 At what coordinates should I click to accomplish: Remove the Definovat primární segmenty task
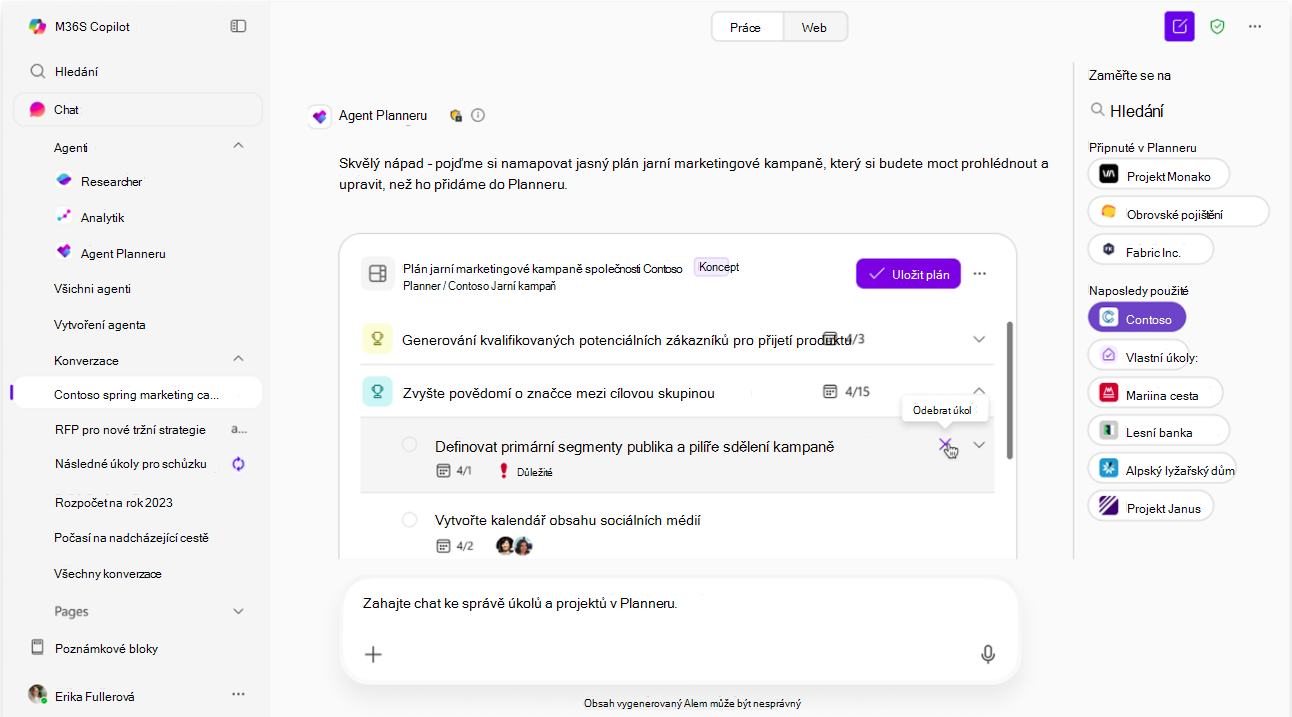pyautogui.click(x=945, y=445)
